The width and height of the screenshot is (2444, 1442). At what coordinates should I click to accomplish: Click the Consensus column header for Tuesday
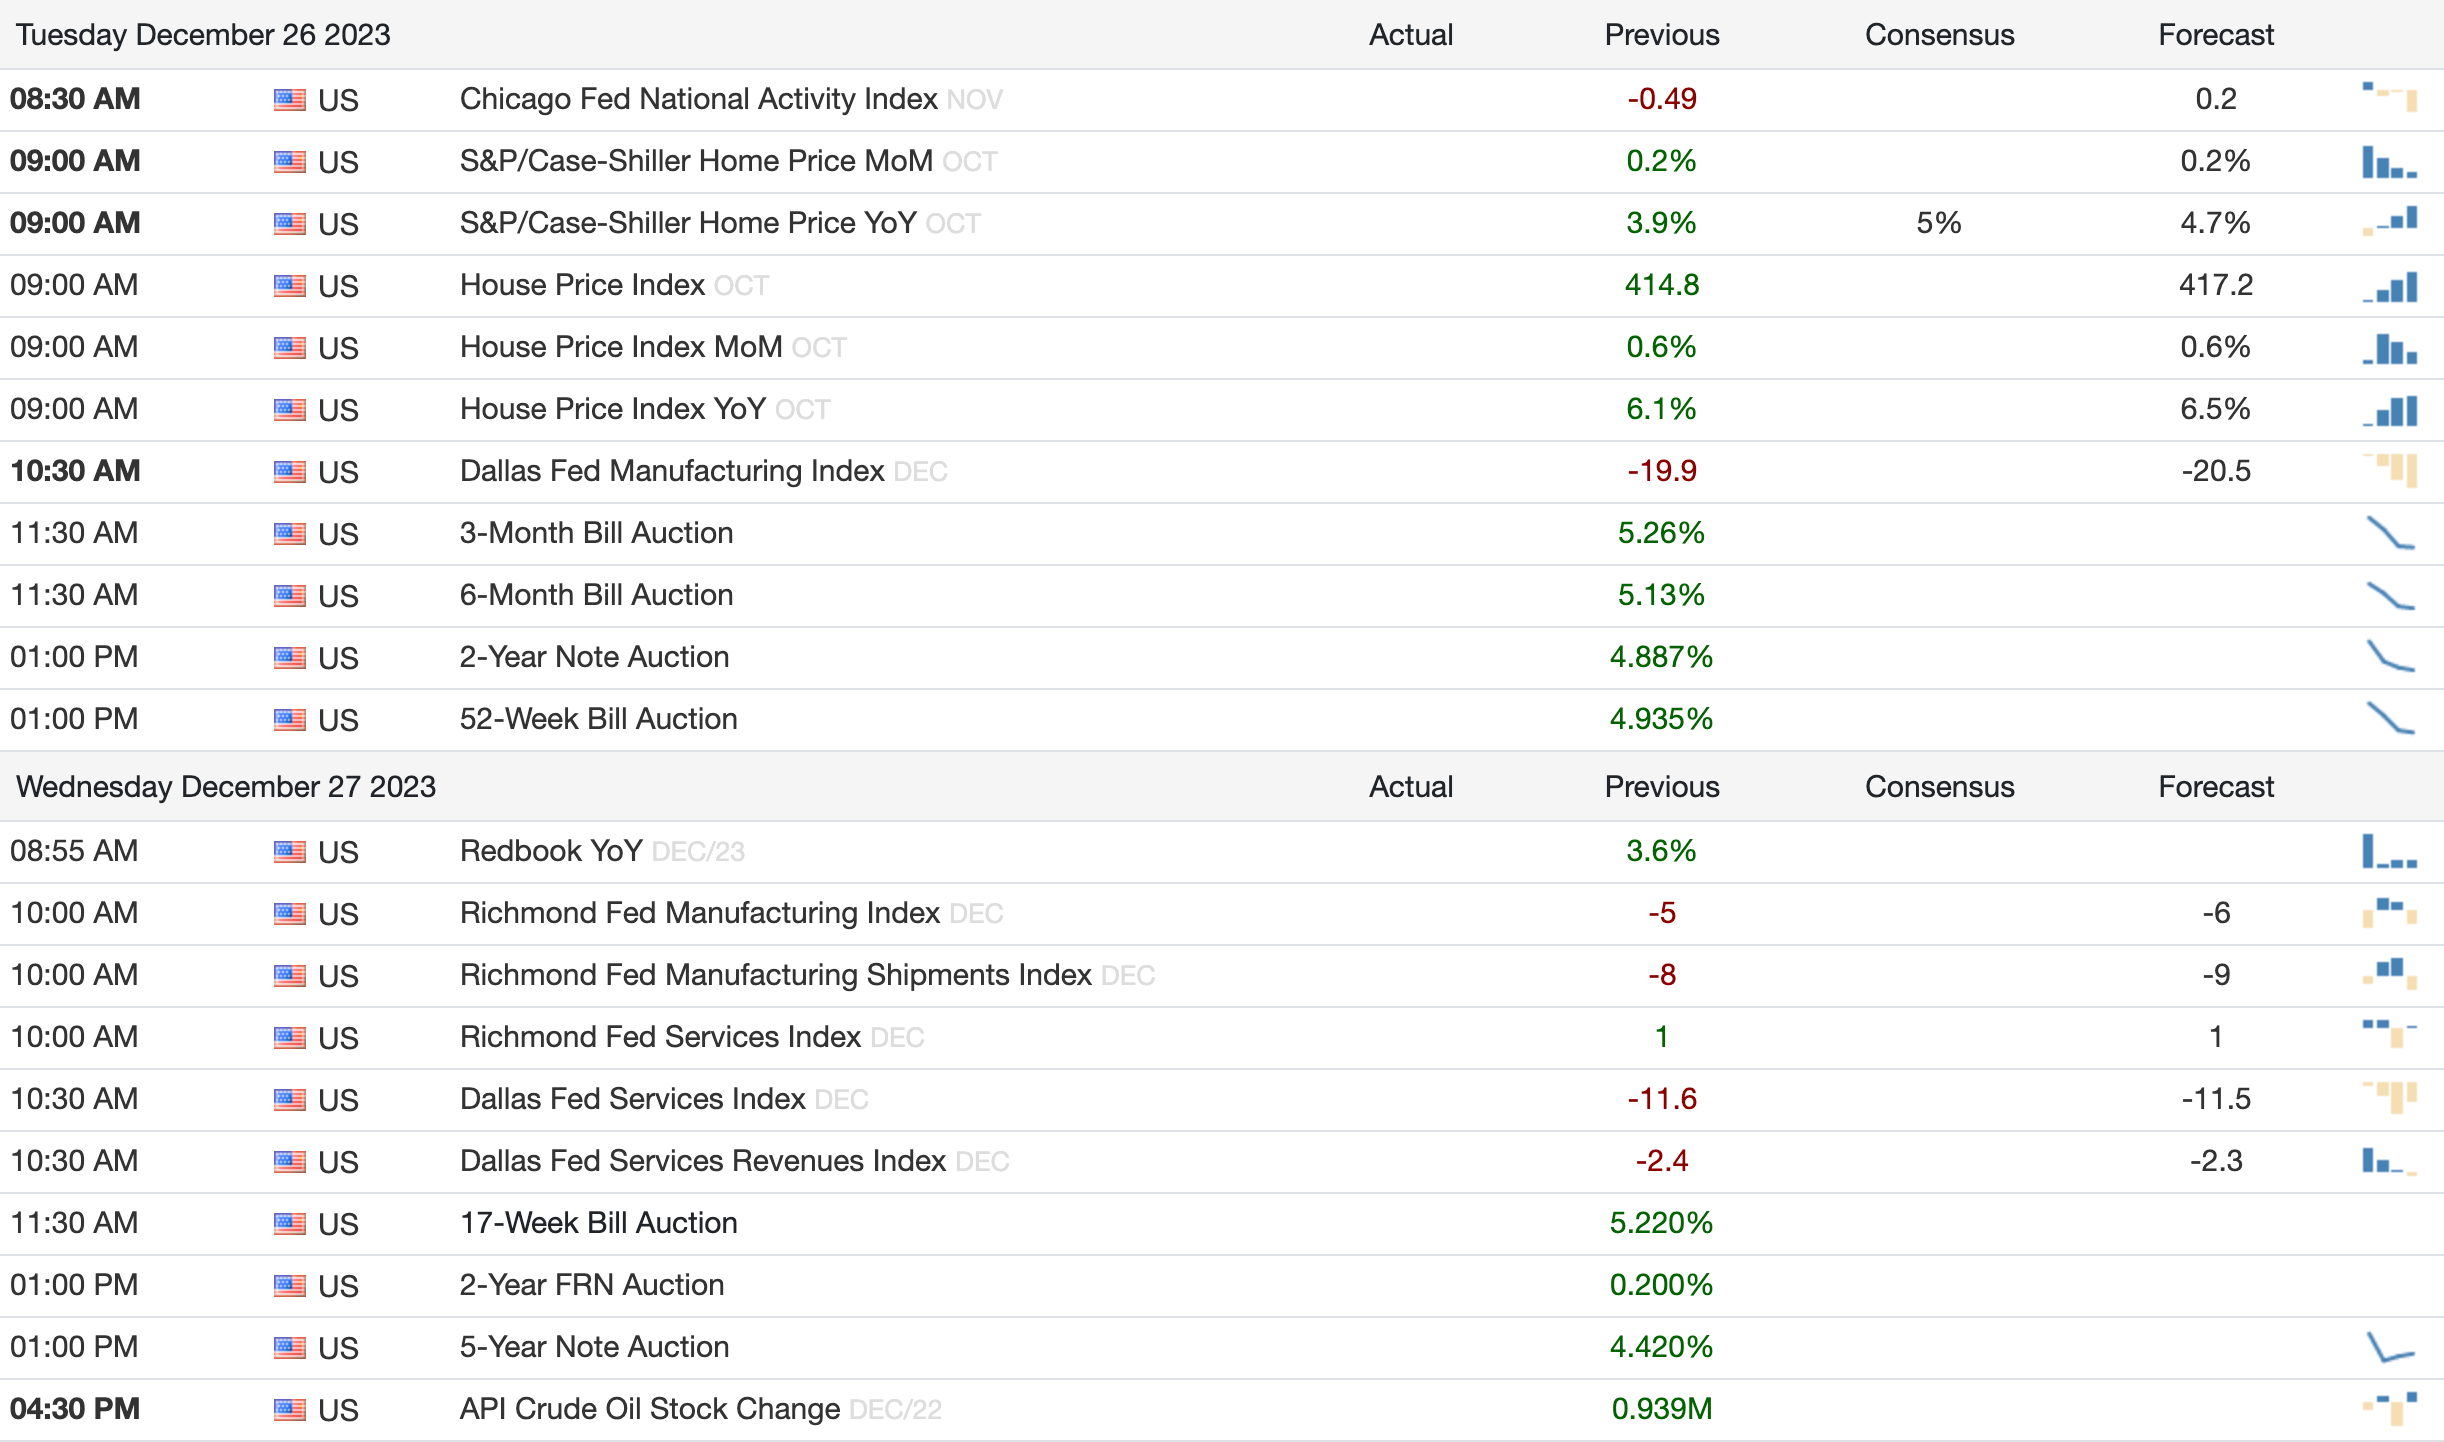click(x=1939, y=35)
